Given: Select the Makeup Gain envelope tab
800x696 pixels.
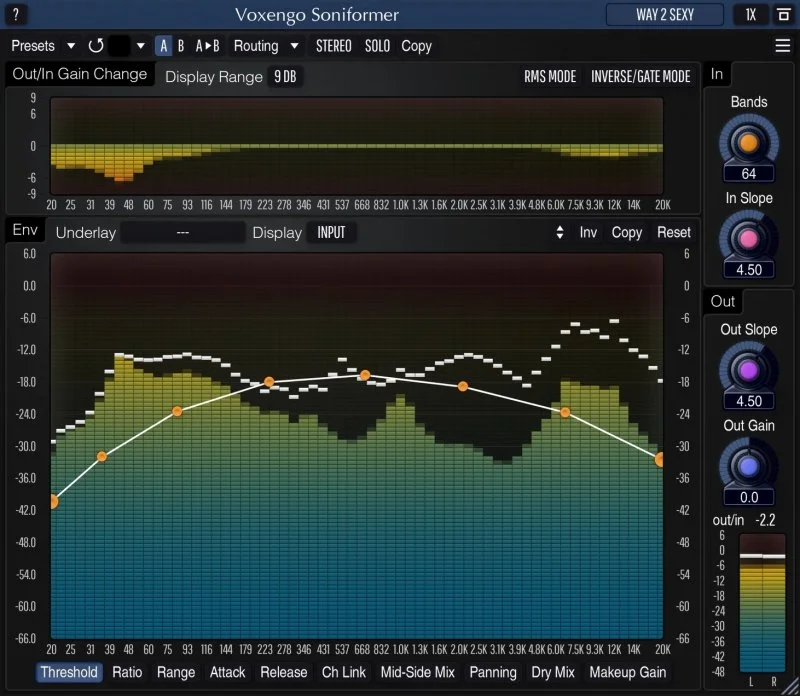Looking at the screenshot, I should click(x=628, y=672).
